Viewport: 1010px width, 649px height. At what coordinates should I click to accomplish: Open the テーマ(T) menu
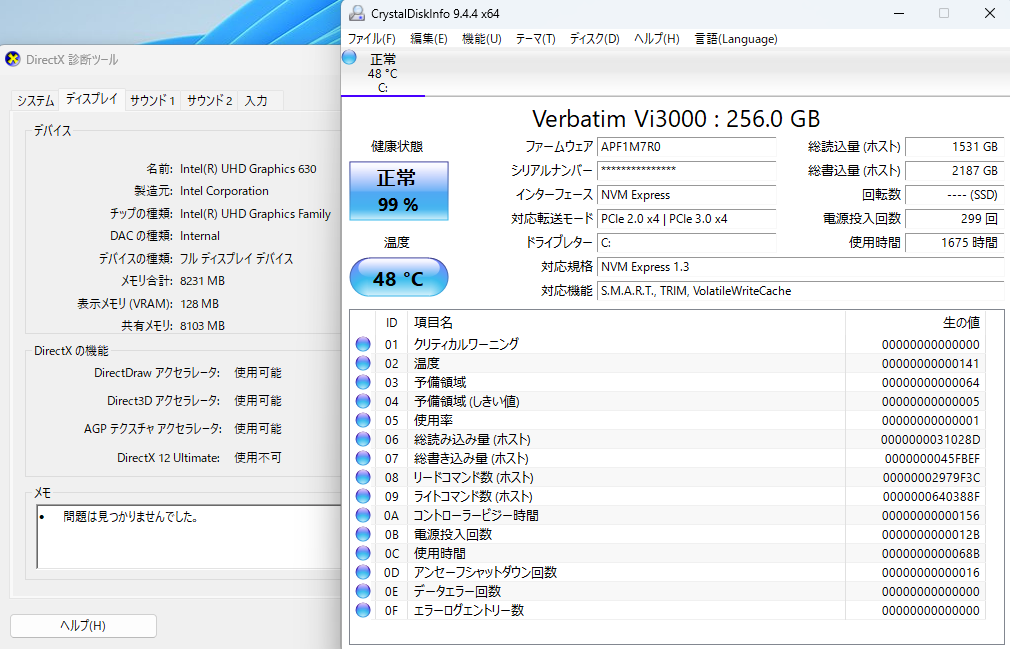(x=535, y=39)
